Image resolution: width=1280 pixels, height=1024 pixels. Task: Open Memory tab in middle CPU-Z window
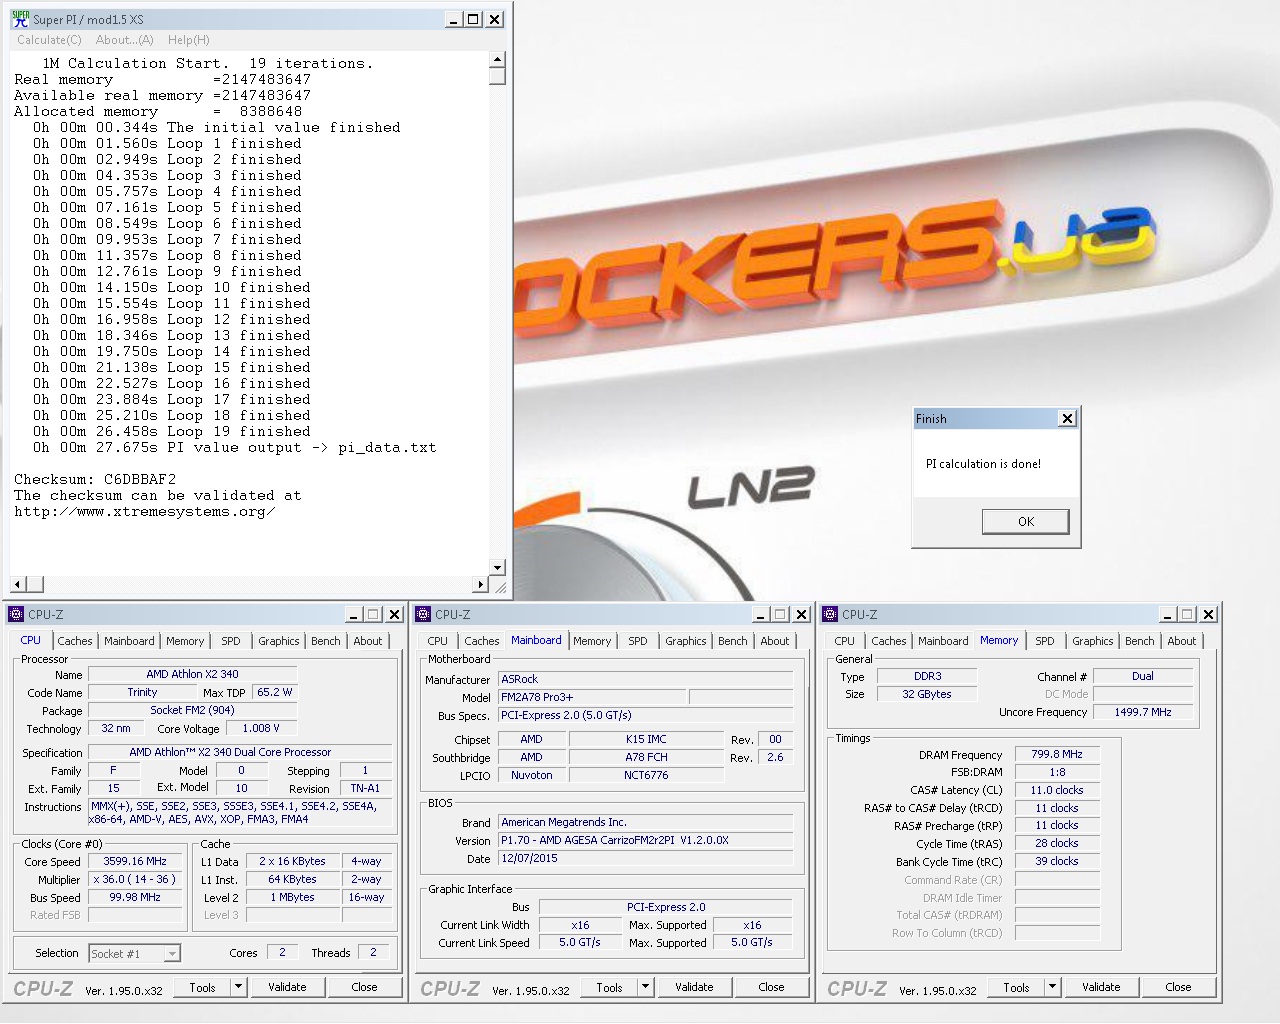tap(592, 641)
